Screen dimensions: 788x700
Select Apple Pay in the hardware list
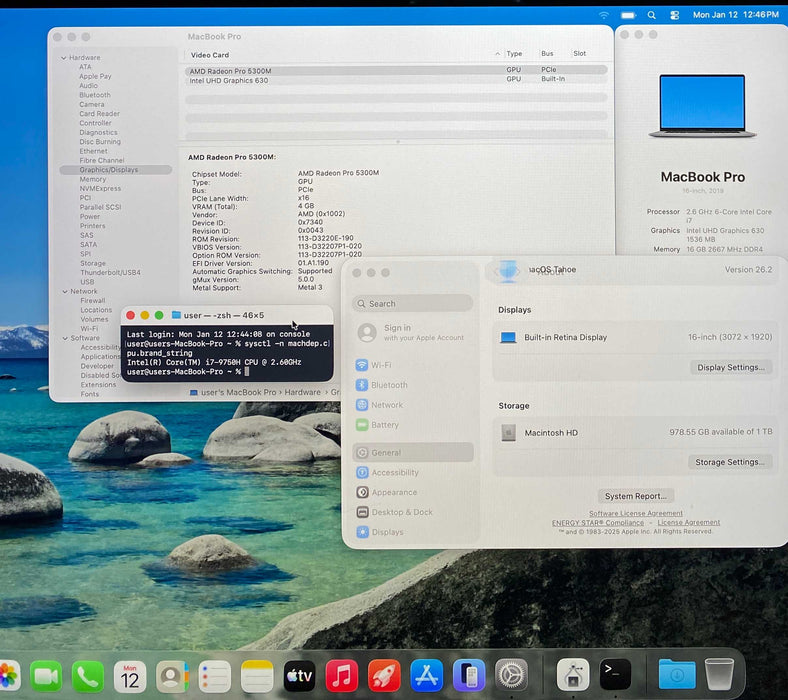pos(95,76)
